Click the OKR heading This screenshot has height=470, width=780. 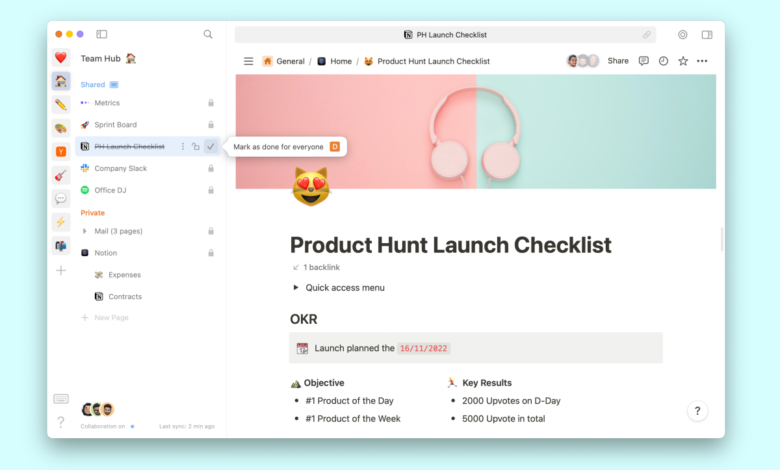(x=303, y=319)
